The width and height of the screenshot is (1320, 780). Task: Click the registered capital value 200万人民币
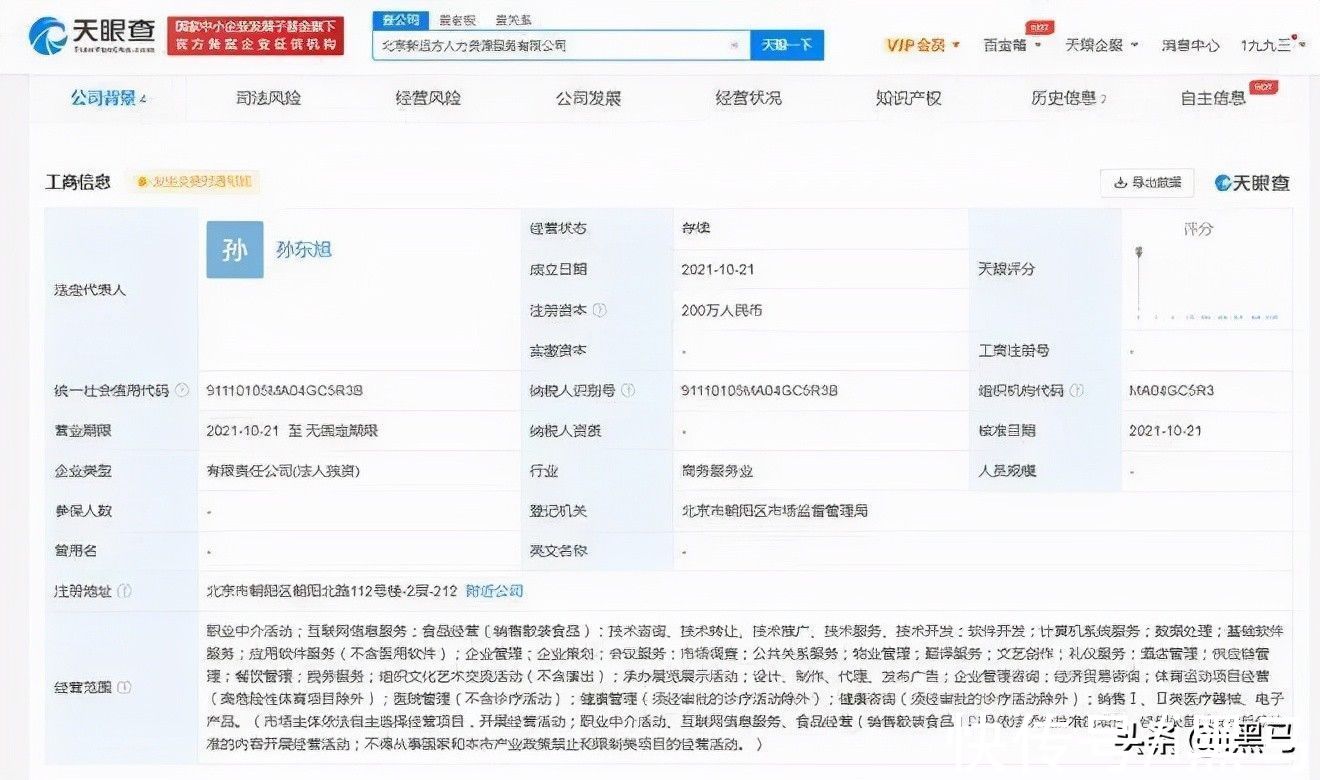[x=721, y=310]
